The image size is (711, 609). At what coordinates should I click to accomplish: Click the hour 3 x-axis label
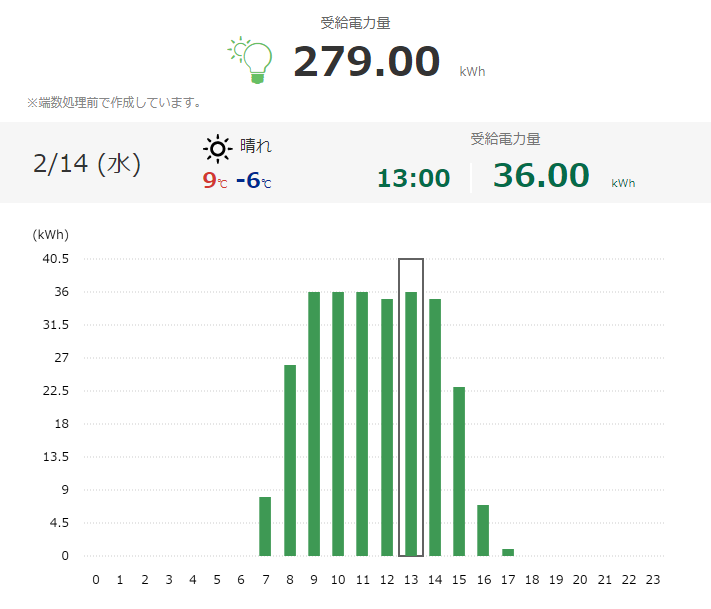pyautogui.click(x=169, y=580)
